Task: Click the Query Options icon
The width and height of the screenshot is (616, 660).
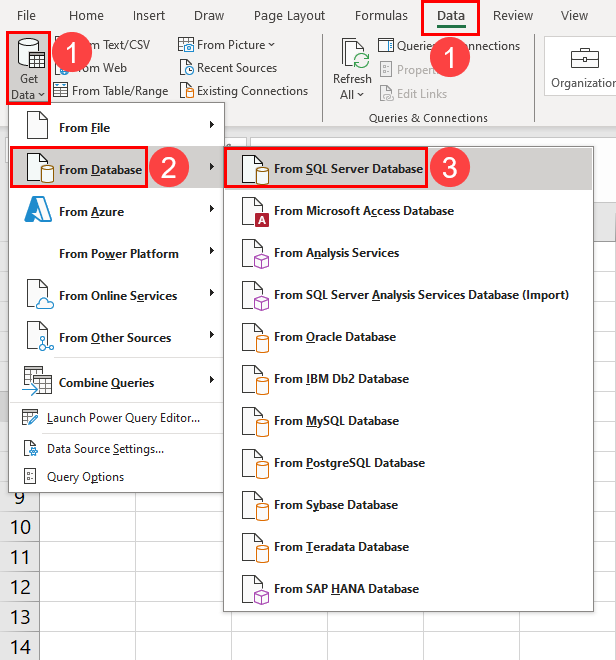Action: 30,476
